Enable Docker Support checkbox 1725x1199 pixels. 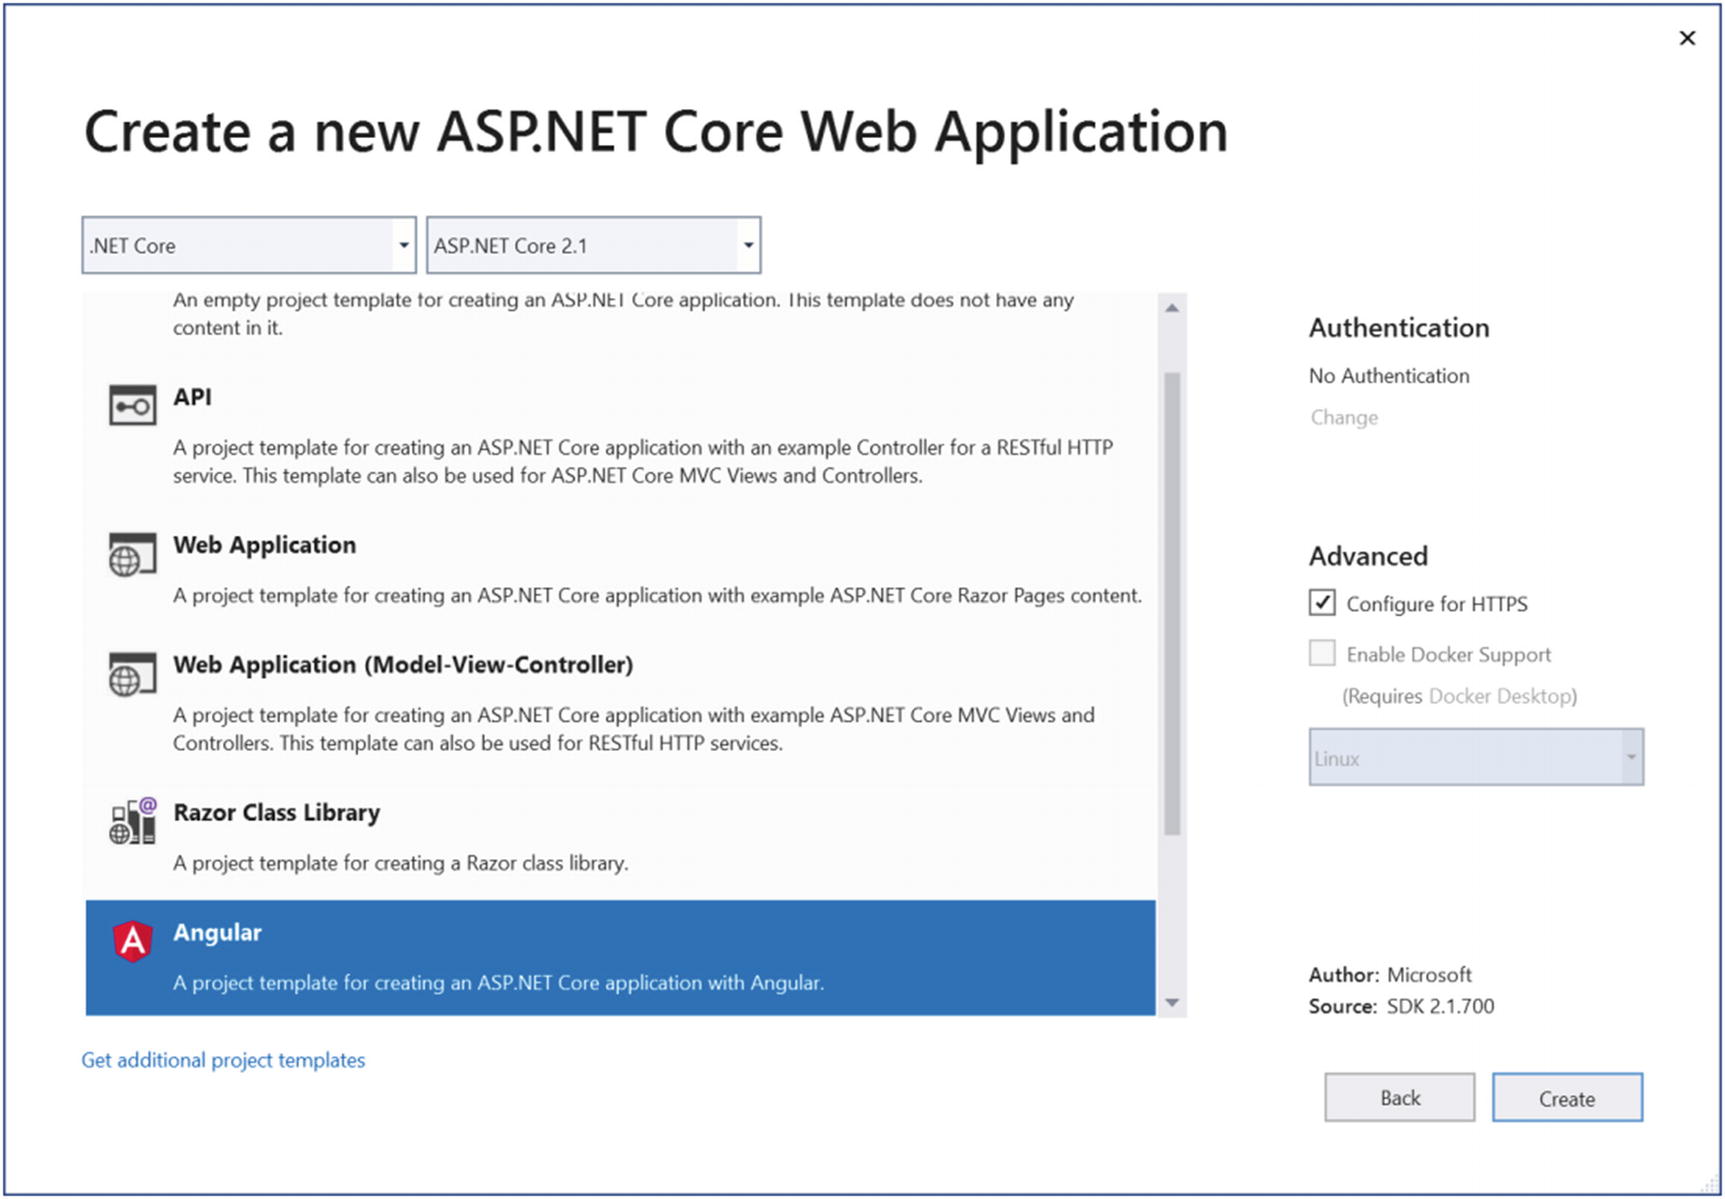[1322, 653]
